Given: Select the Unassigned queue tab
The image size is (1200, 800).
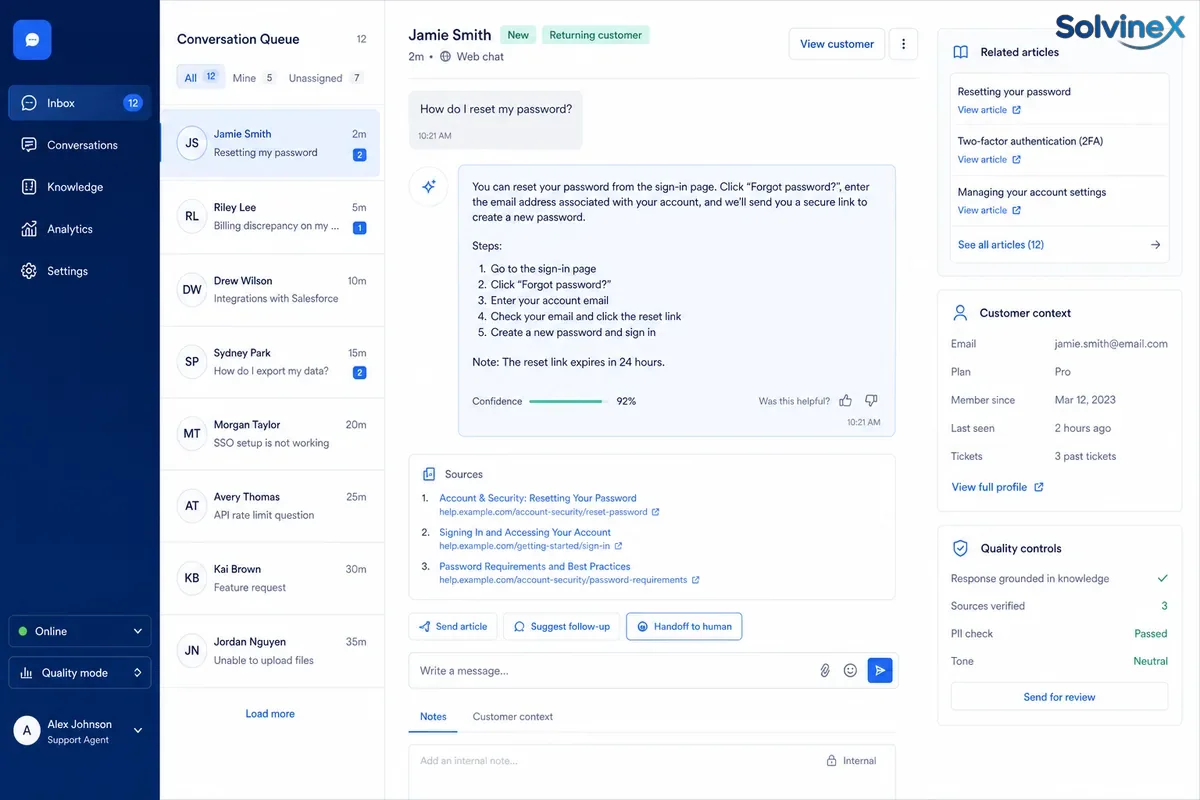Looking at the screenshot, I should [326, 78].
